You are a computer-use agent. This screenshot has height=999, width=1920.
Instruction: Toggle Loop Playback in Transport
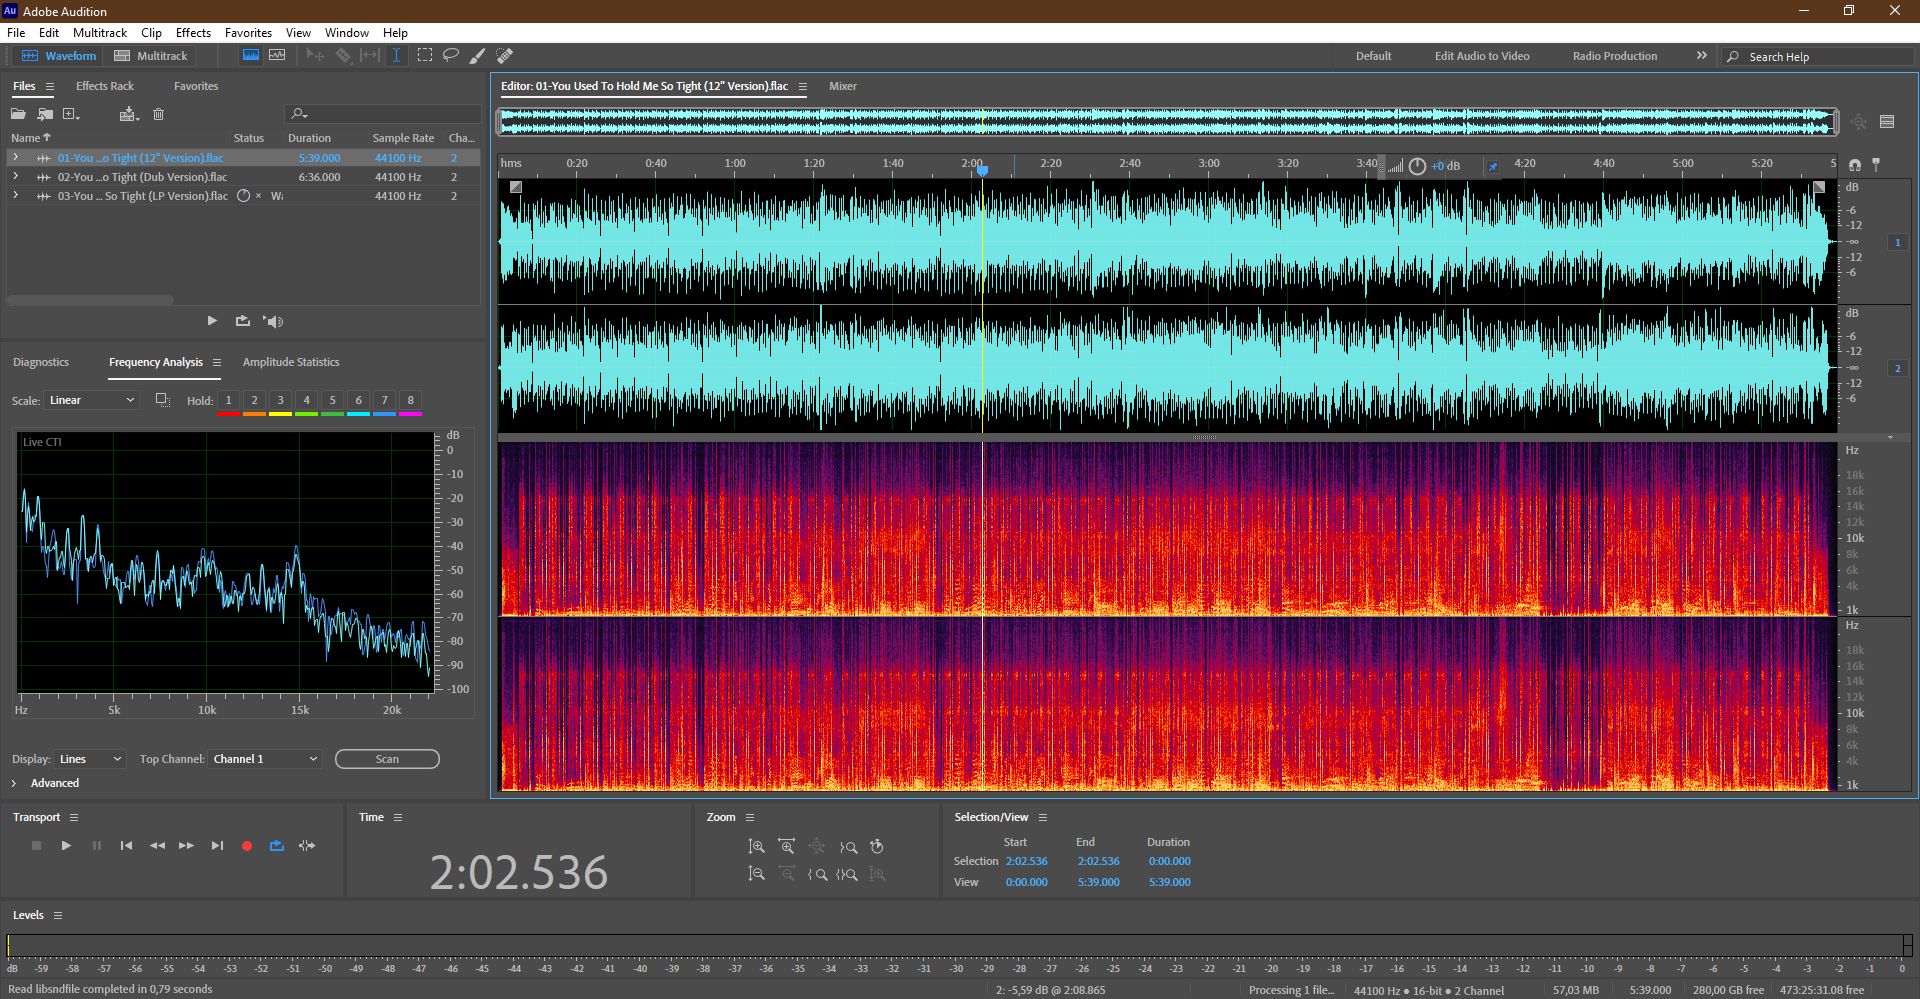click(x=277, y=846)
